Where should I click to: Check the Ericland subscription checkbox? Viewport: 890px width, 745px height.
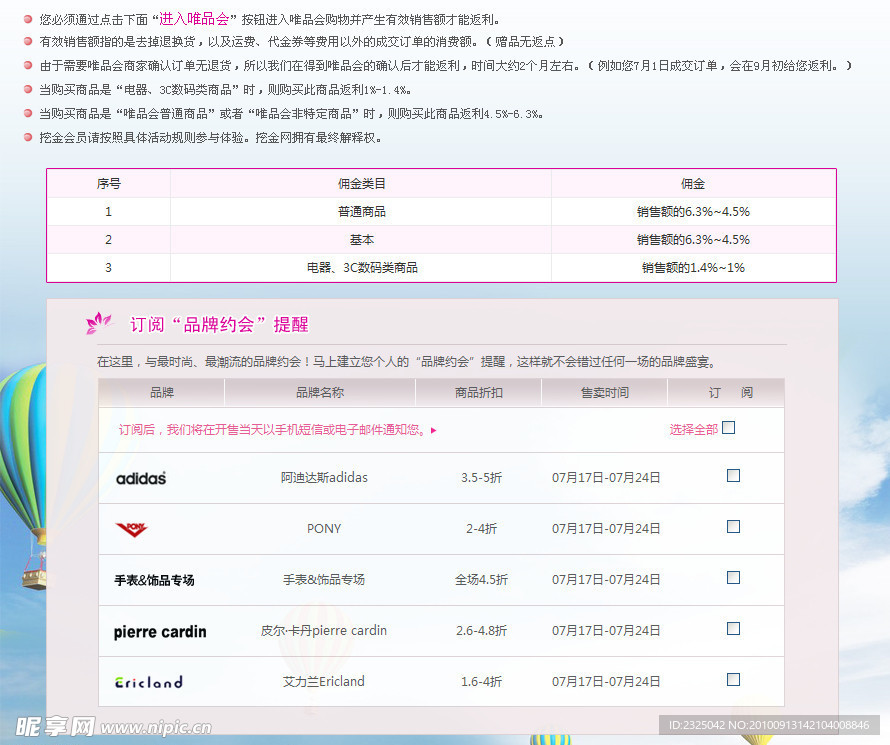pos(733,679)
